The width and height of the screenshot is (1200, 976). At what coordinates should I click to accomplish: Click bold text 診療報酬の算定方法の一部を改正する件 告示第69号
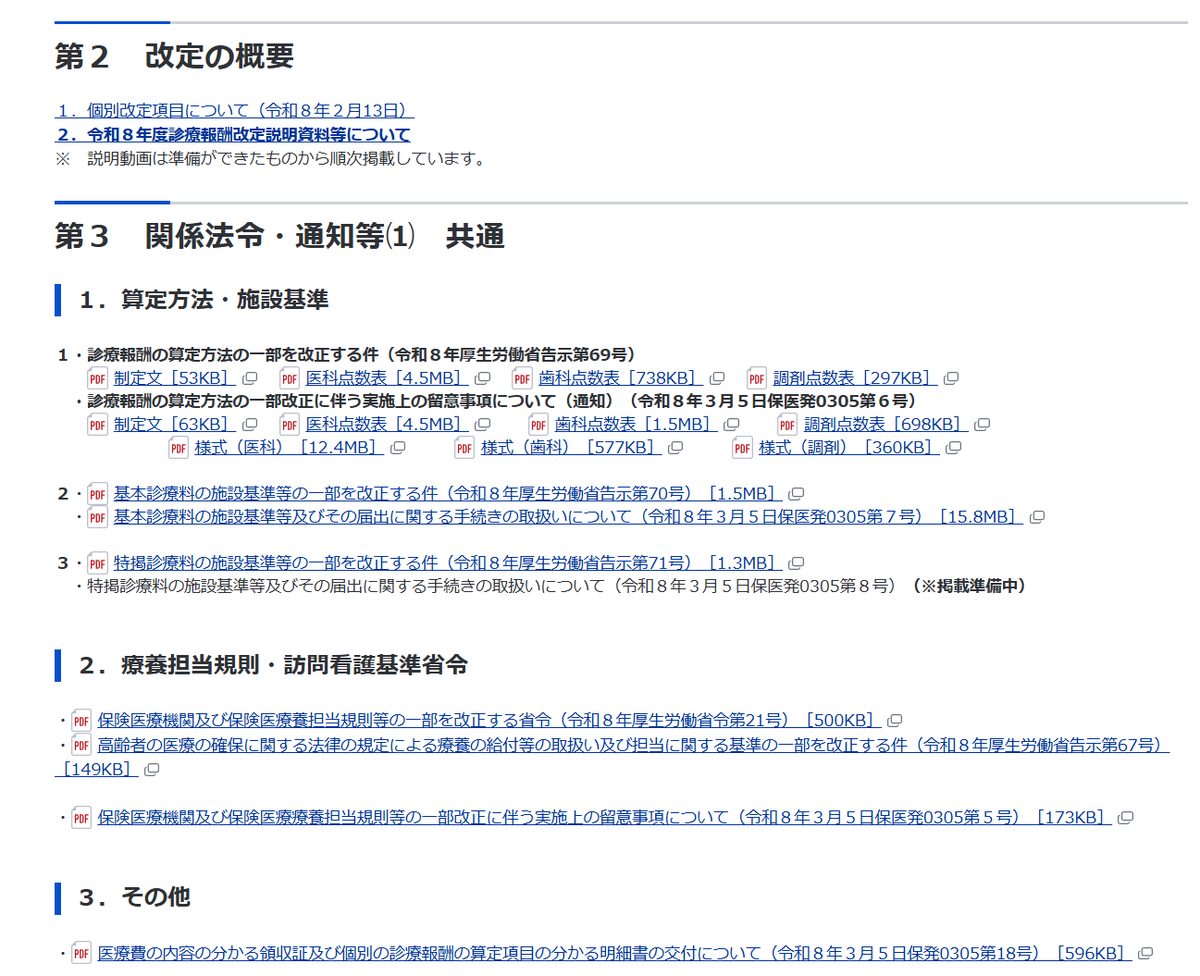click(x=362, y=354)
